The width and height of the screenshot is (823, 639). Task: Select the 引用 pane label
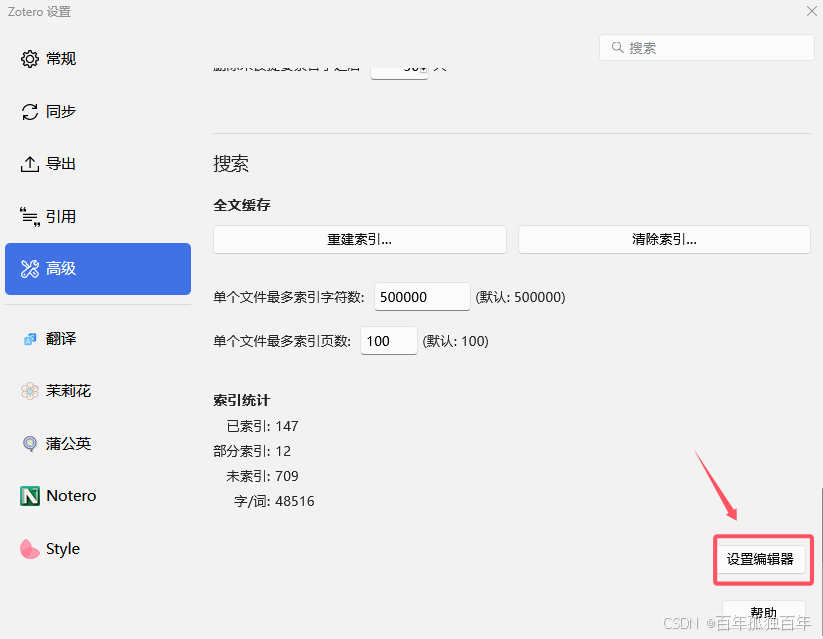click(x=61, y=217)
